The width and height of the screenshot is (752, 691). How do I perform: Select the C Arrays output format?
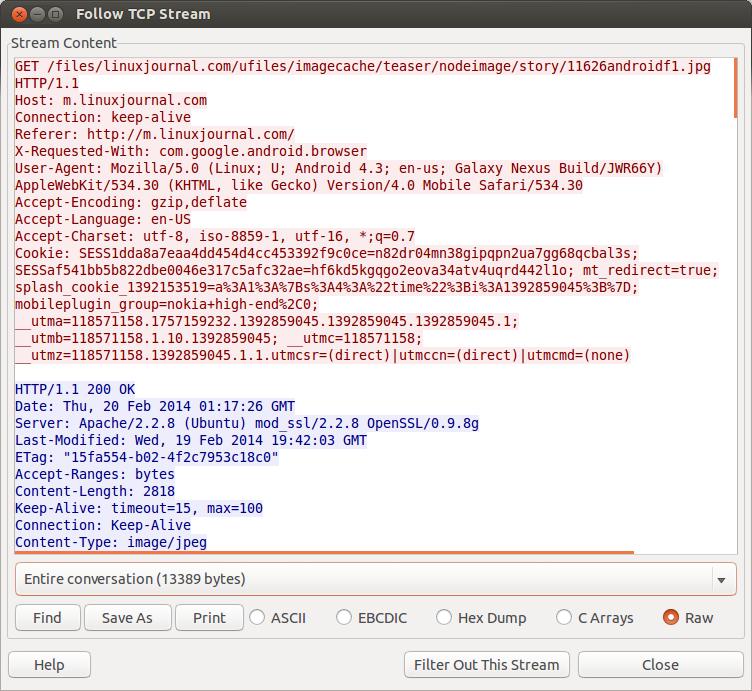(564, 618)
